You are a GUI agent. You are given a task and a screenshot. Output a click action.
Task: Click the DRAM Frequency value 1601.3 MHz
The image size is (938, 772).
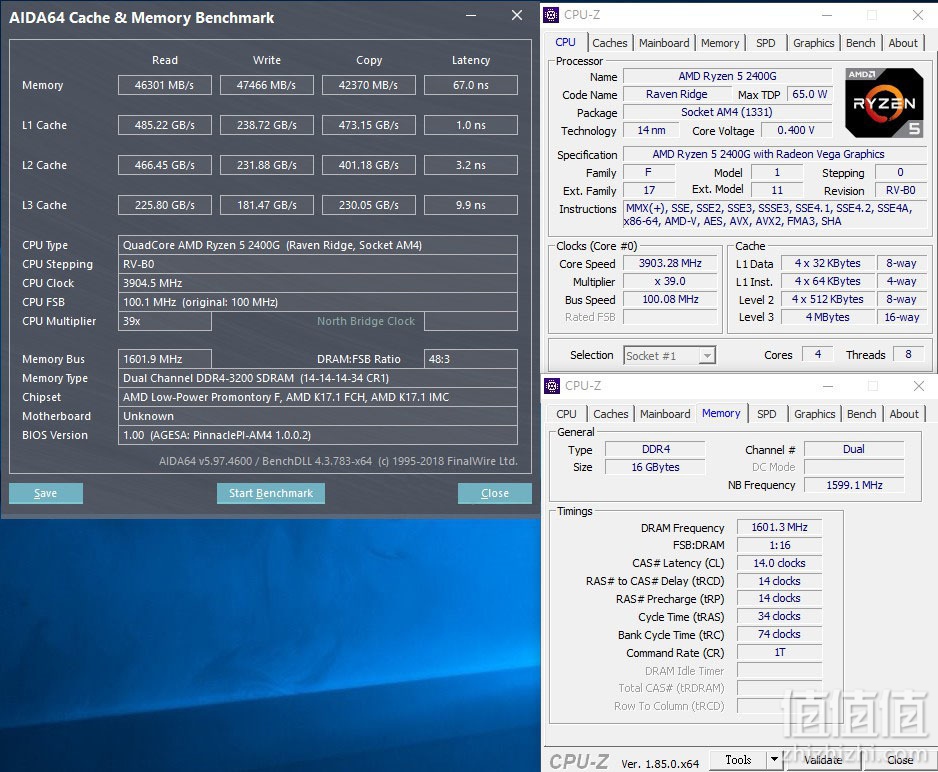[x=779, y=527]
